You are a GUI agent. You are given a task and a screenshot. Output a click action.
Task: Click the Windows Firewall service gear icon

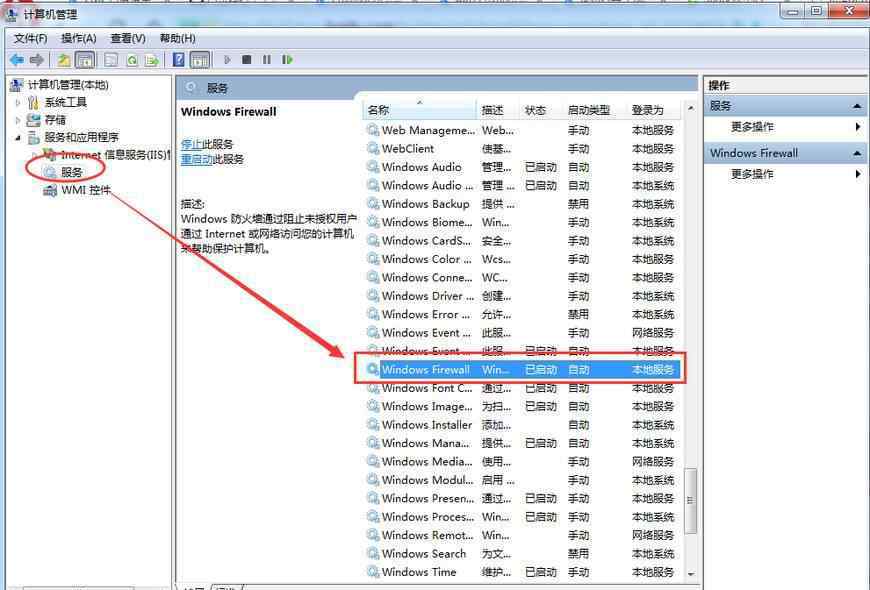(x=373, y=369)
